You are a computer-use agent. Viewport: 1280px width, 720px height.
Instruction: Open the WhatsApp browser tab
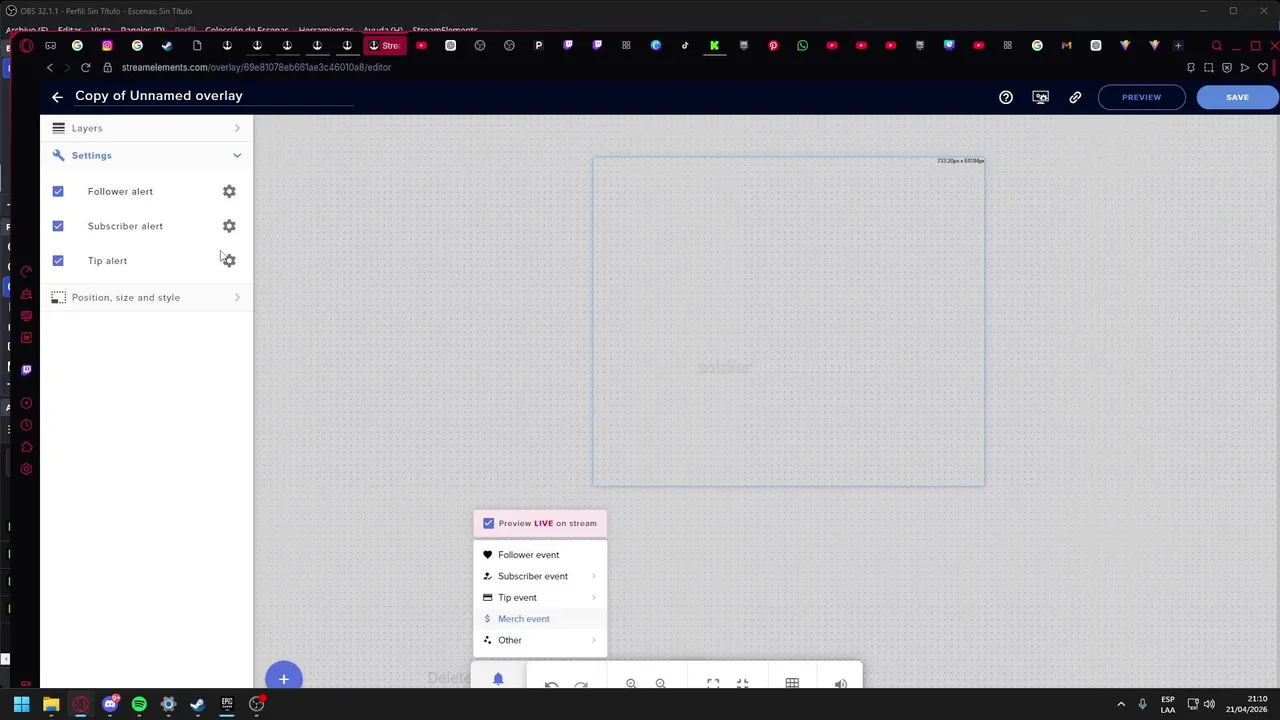click(802, 45)
